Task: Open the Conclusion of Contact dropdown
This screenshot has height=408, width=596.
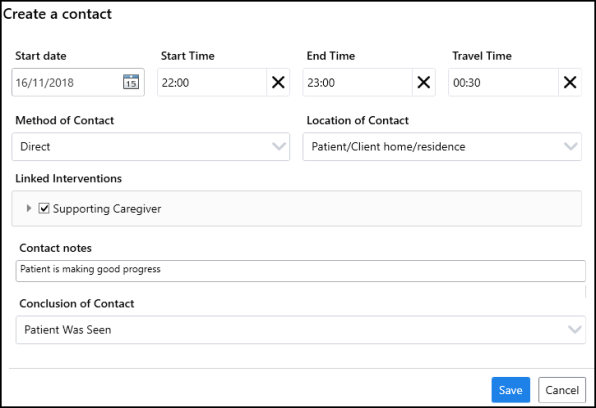Action: click(x=300, y=330)
